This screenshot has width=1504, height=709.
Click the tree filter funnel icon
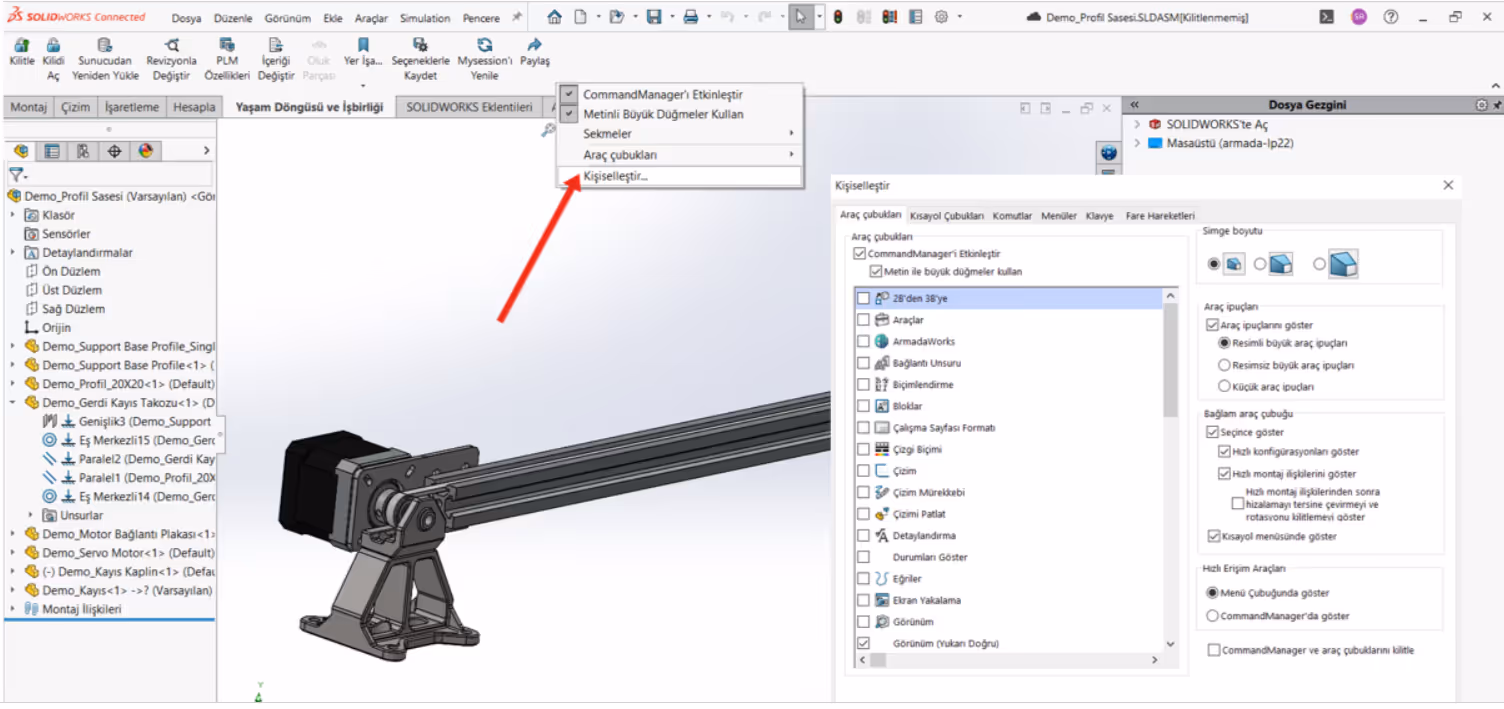click(15, 175)
